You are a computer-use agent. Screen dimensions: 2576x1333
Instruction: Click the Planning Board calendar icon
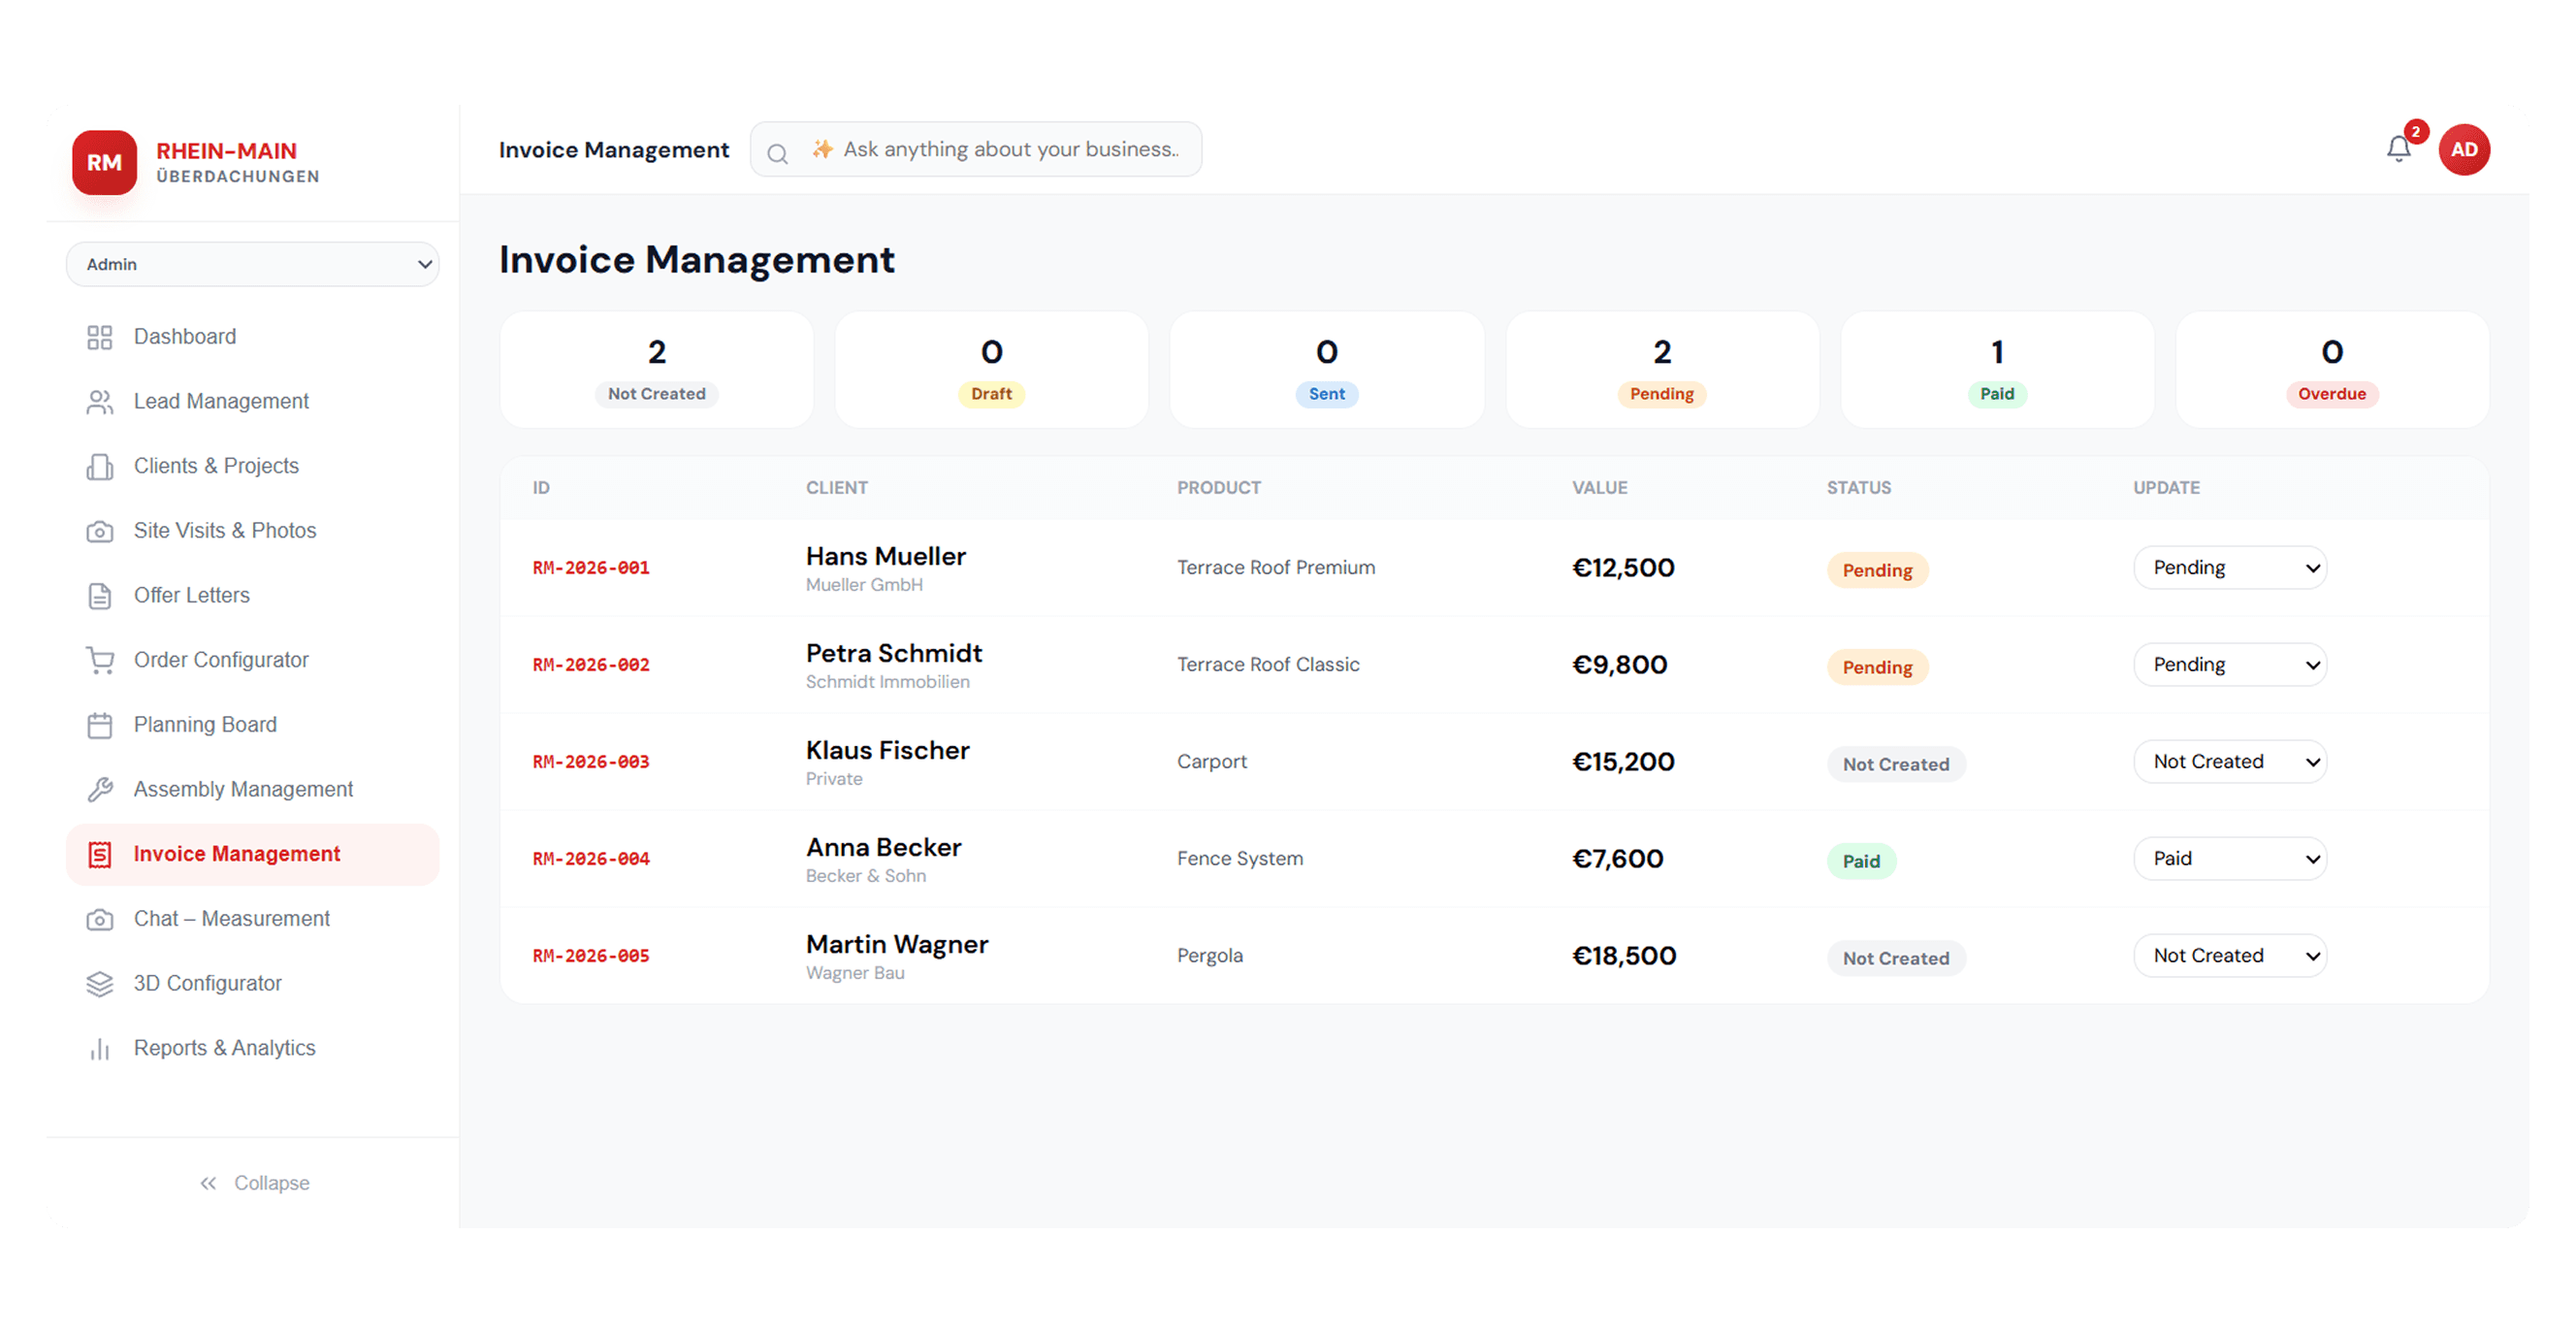pos(99,725)
